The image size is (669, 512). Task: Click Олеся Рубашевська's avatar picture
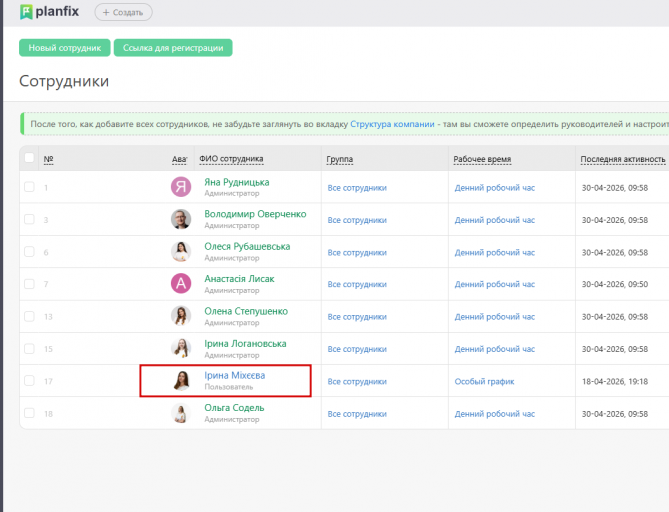(181, 252)
